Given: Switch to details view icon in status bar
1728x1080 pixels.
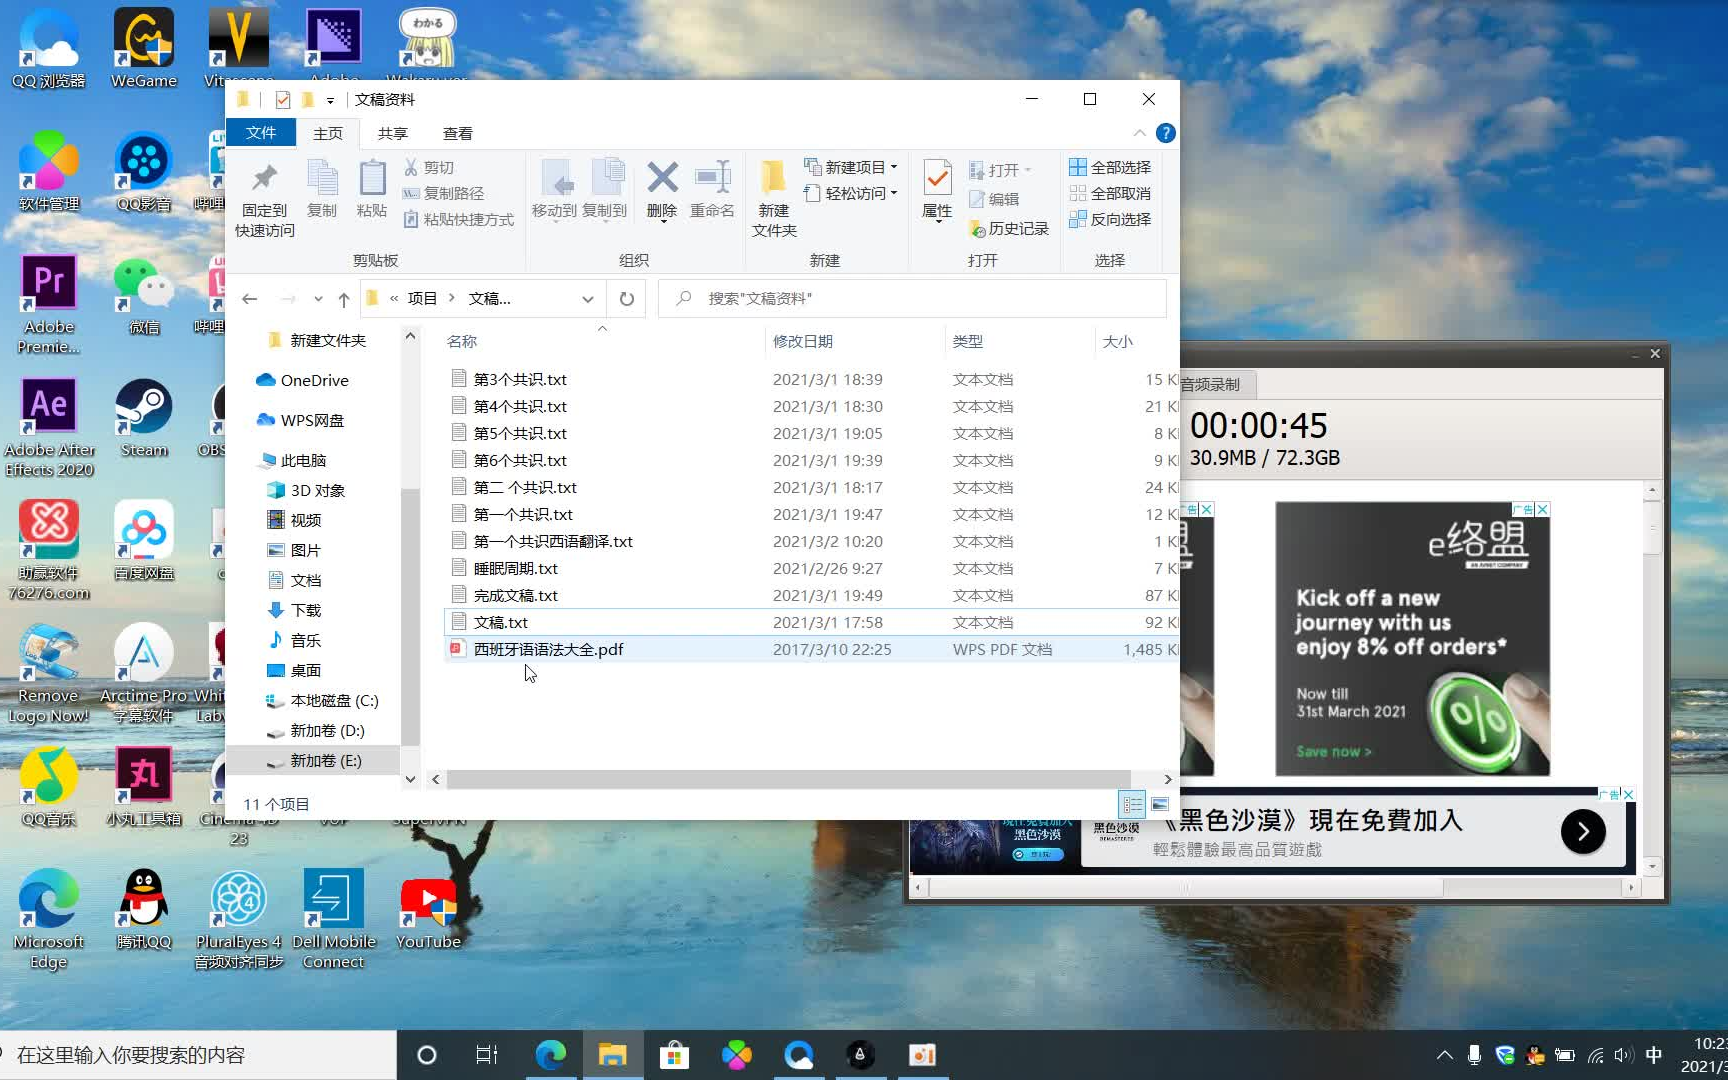Looking at the screenshot, I should pyautogui.click(x=1133, y=803).
